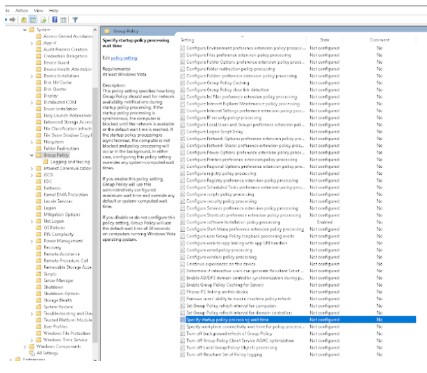The width and height of the screenshot is (427, 373).
Task: Select Configure registry policy processing setting
Action: point(221,173)
